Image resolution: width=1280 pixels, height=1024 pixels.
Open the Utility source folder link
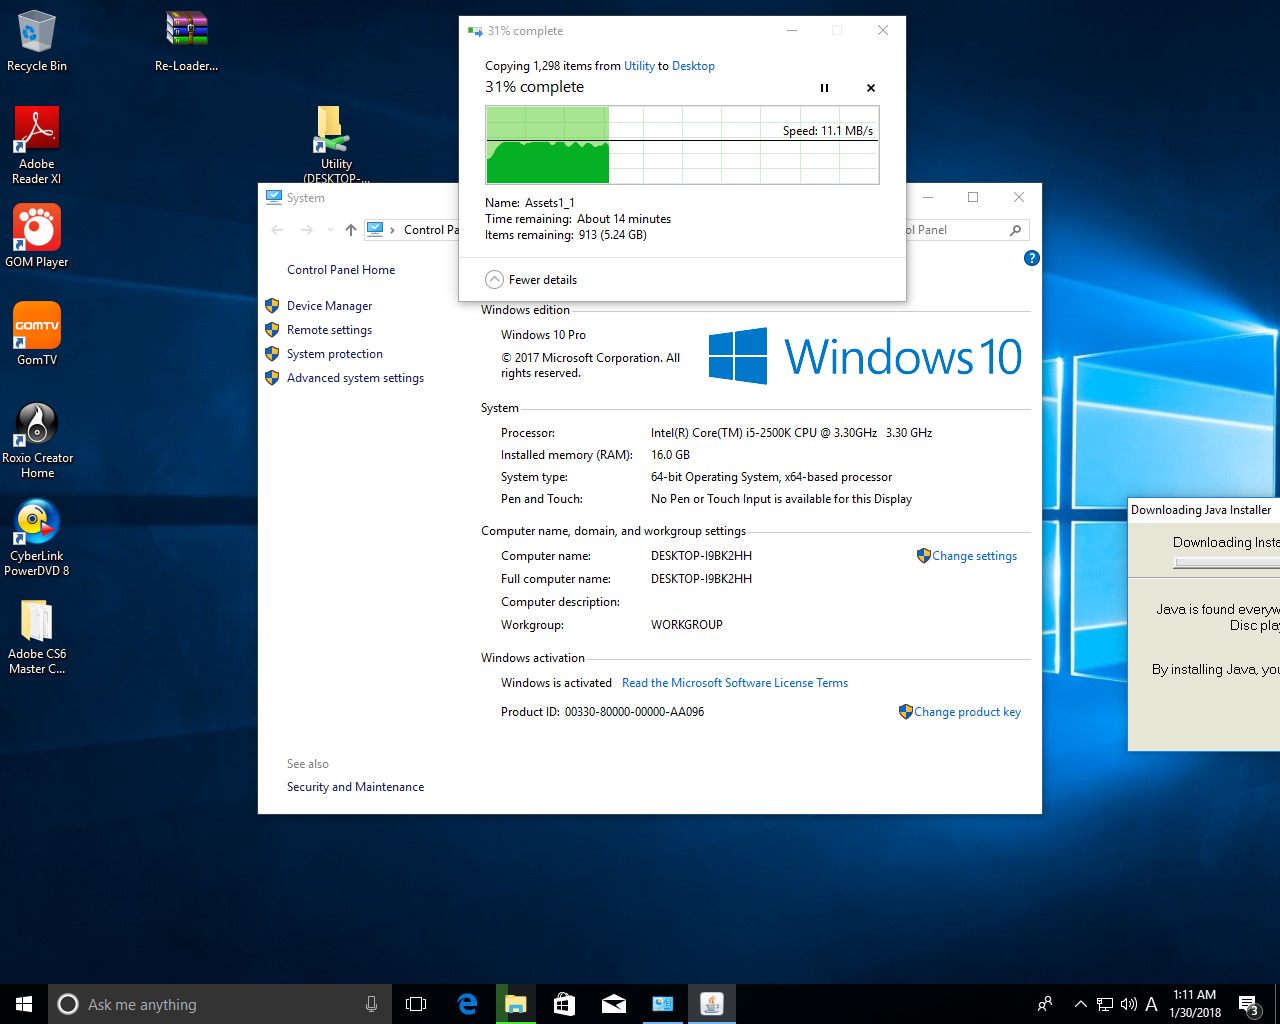(x=639, y=66)
